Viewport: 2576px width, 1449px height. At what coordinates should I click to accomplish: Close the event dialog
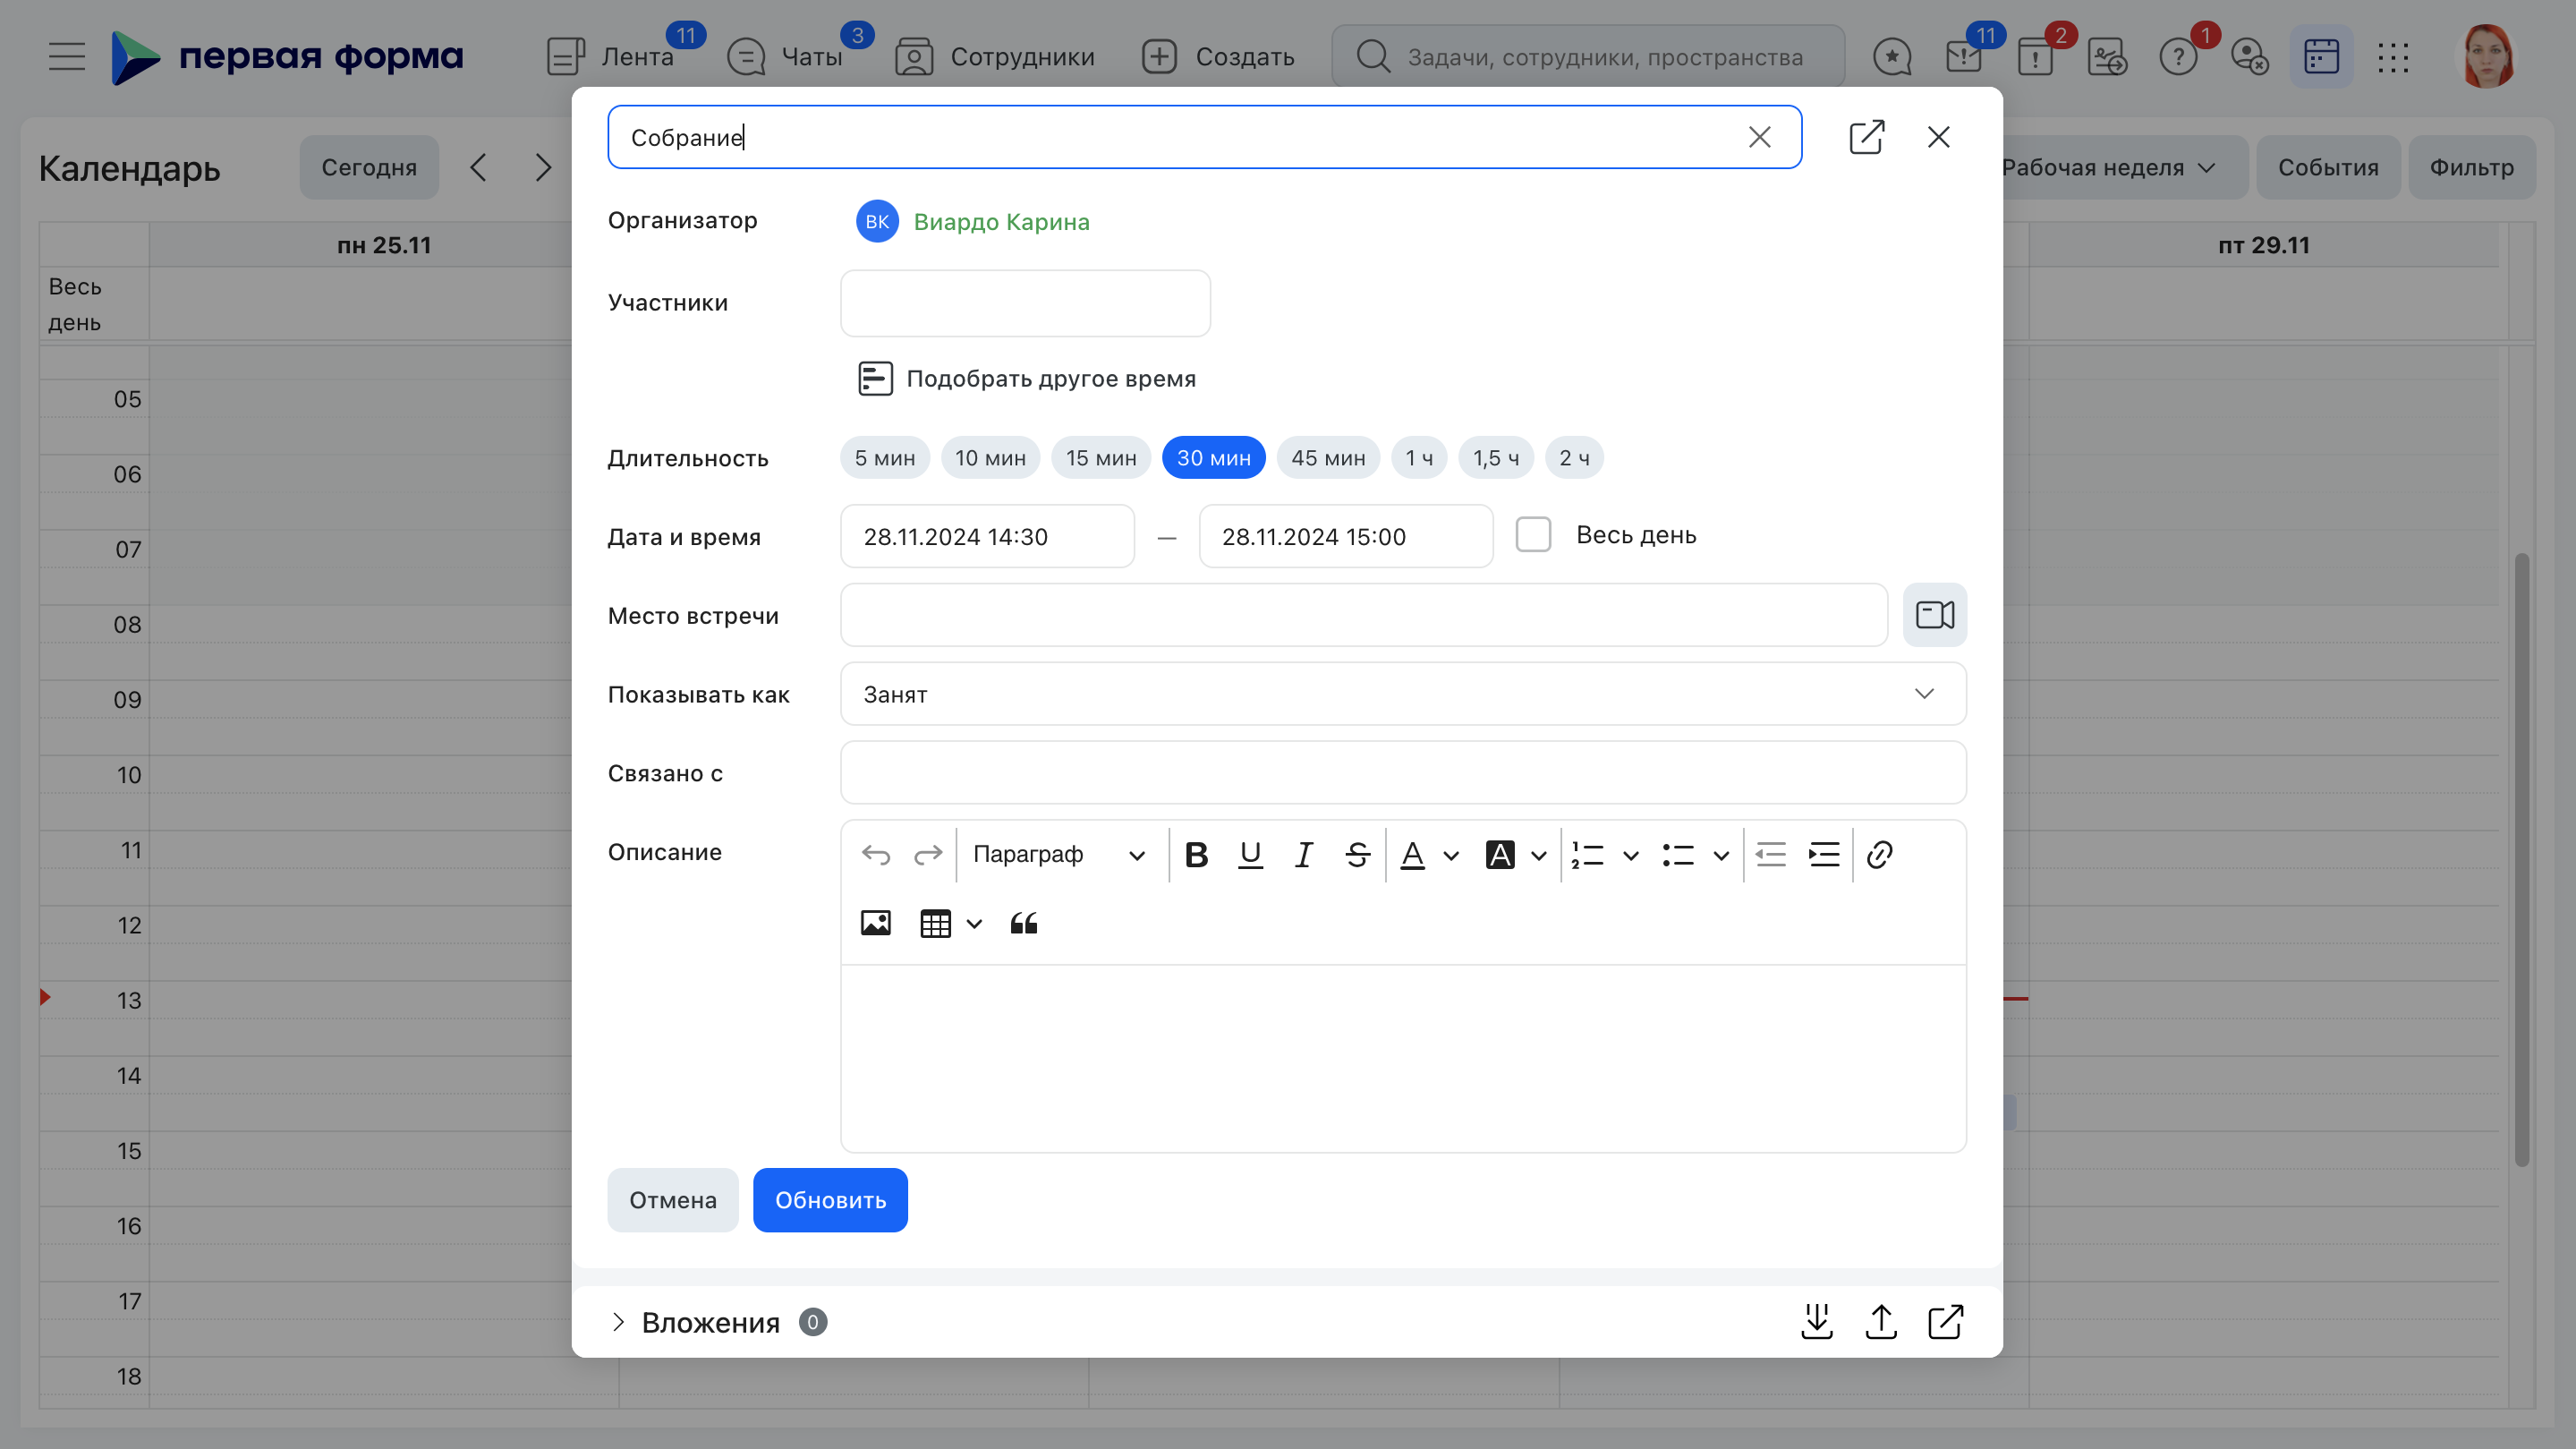1938,137
